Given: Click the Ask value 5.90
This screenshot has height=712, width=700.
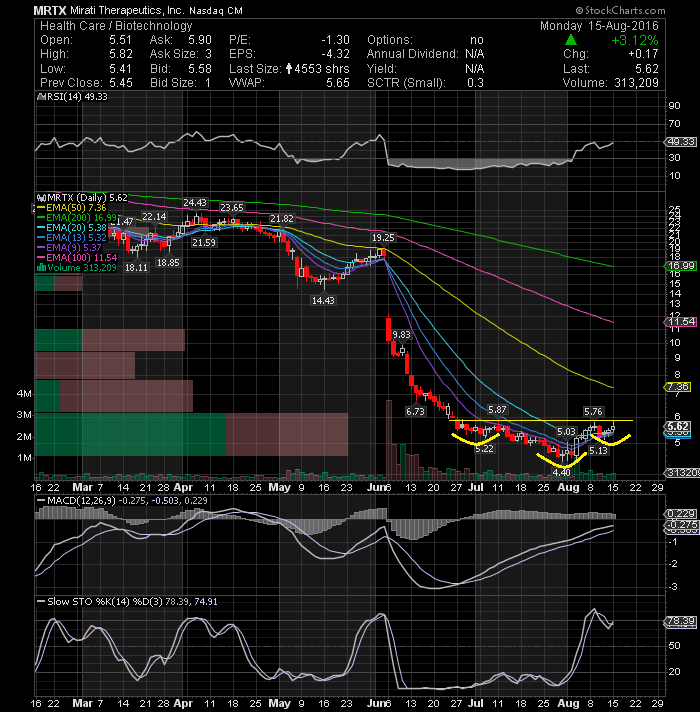Looking at the screenshot, I should tap(200, 40).
